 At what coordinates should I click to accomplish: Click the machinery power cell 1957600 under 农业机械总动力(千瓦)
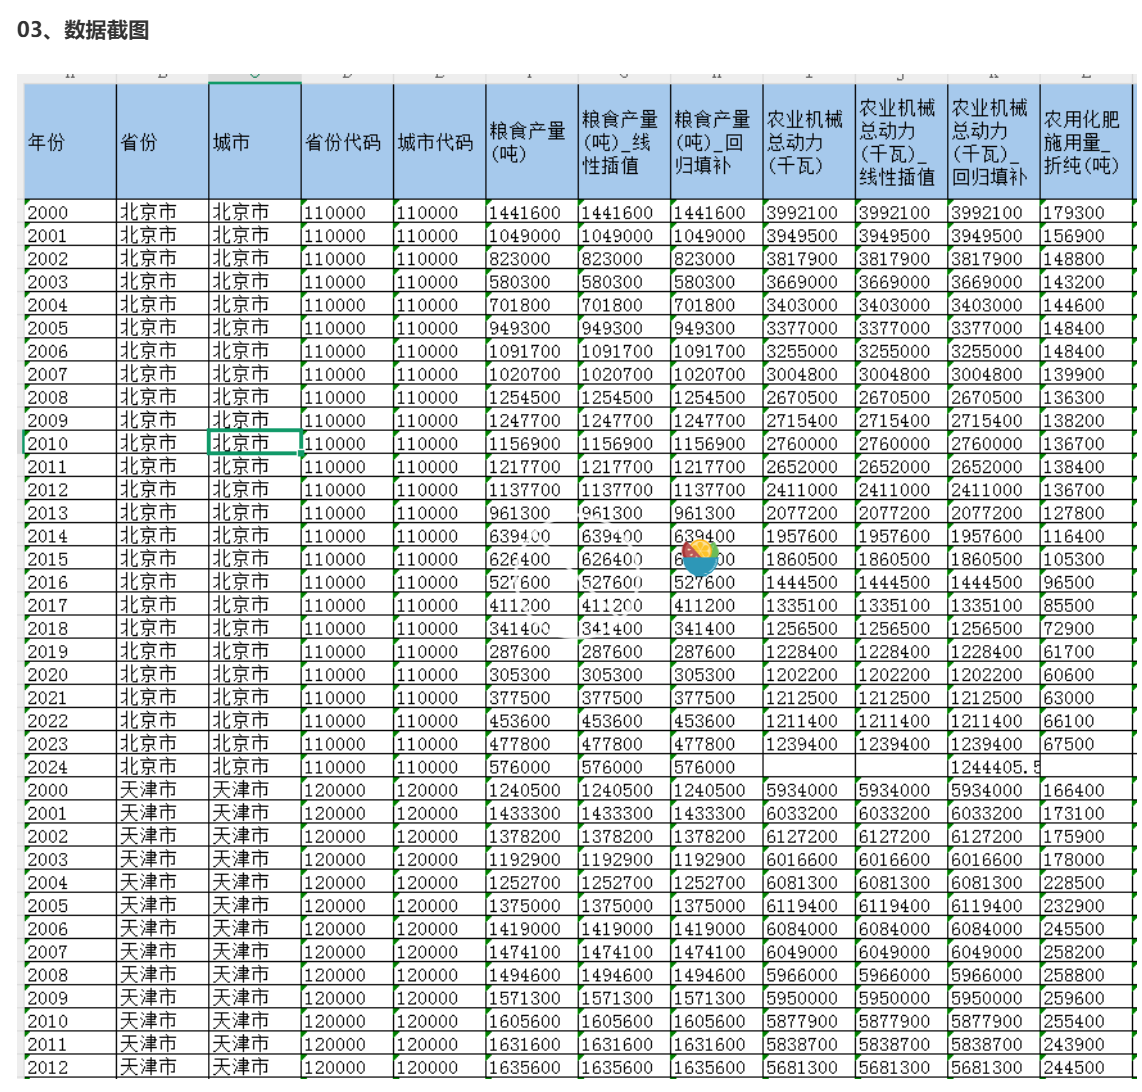coord(810,535)
